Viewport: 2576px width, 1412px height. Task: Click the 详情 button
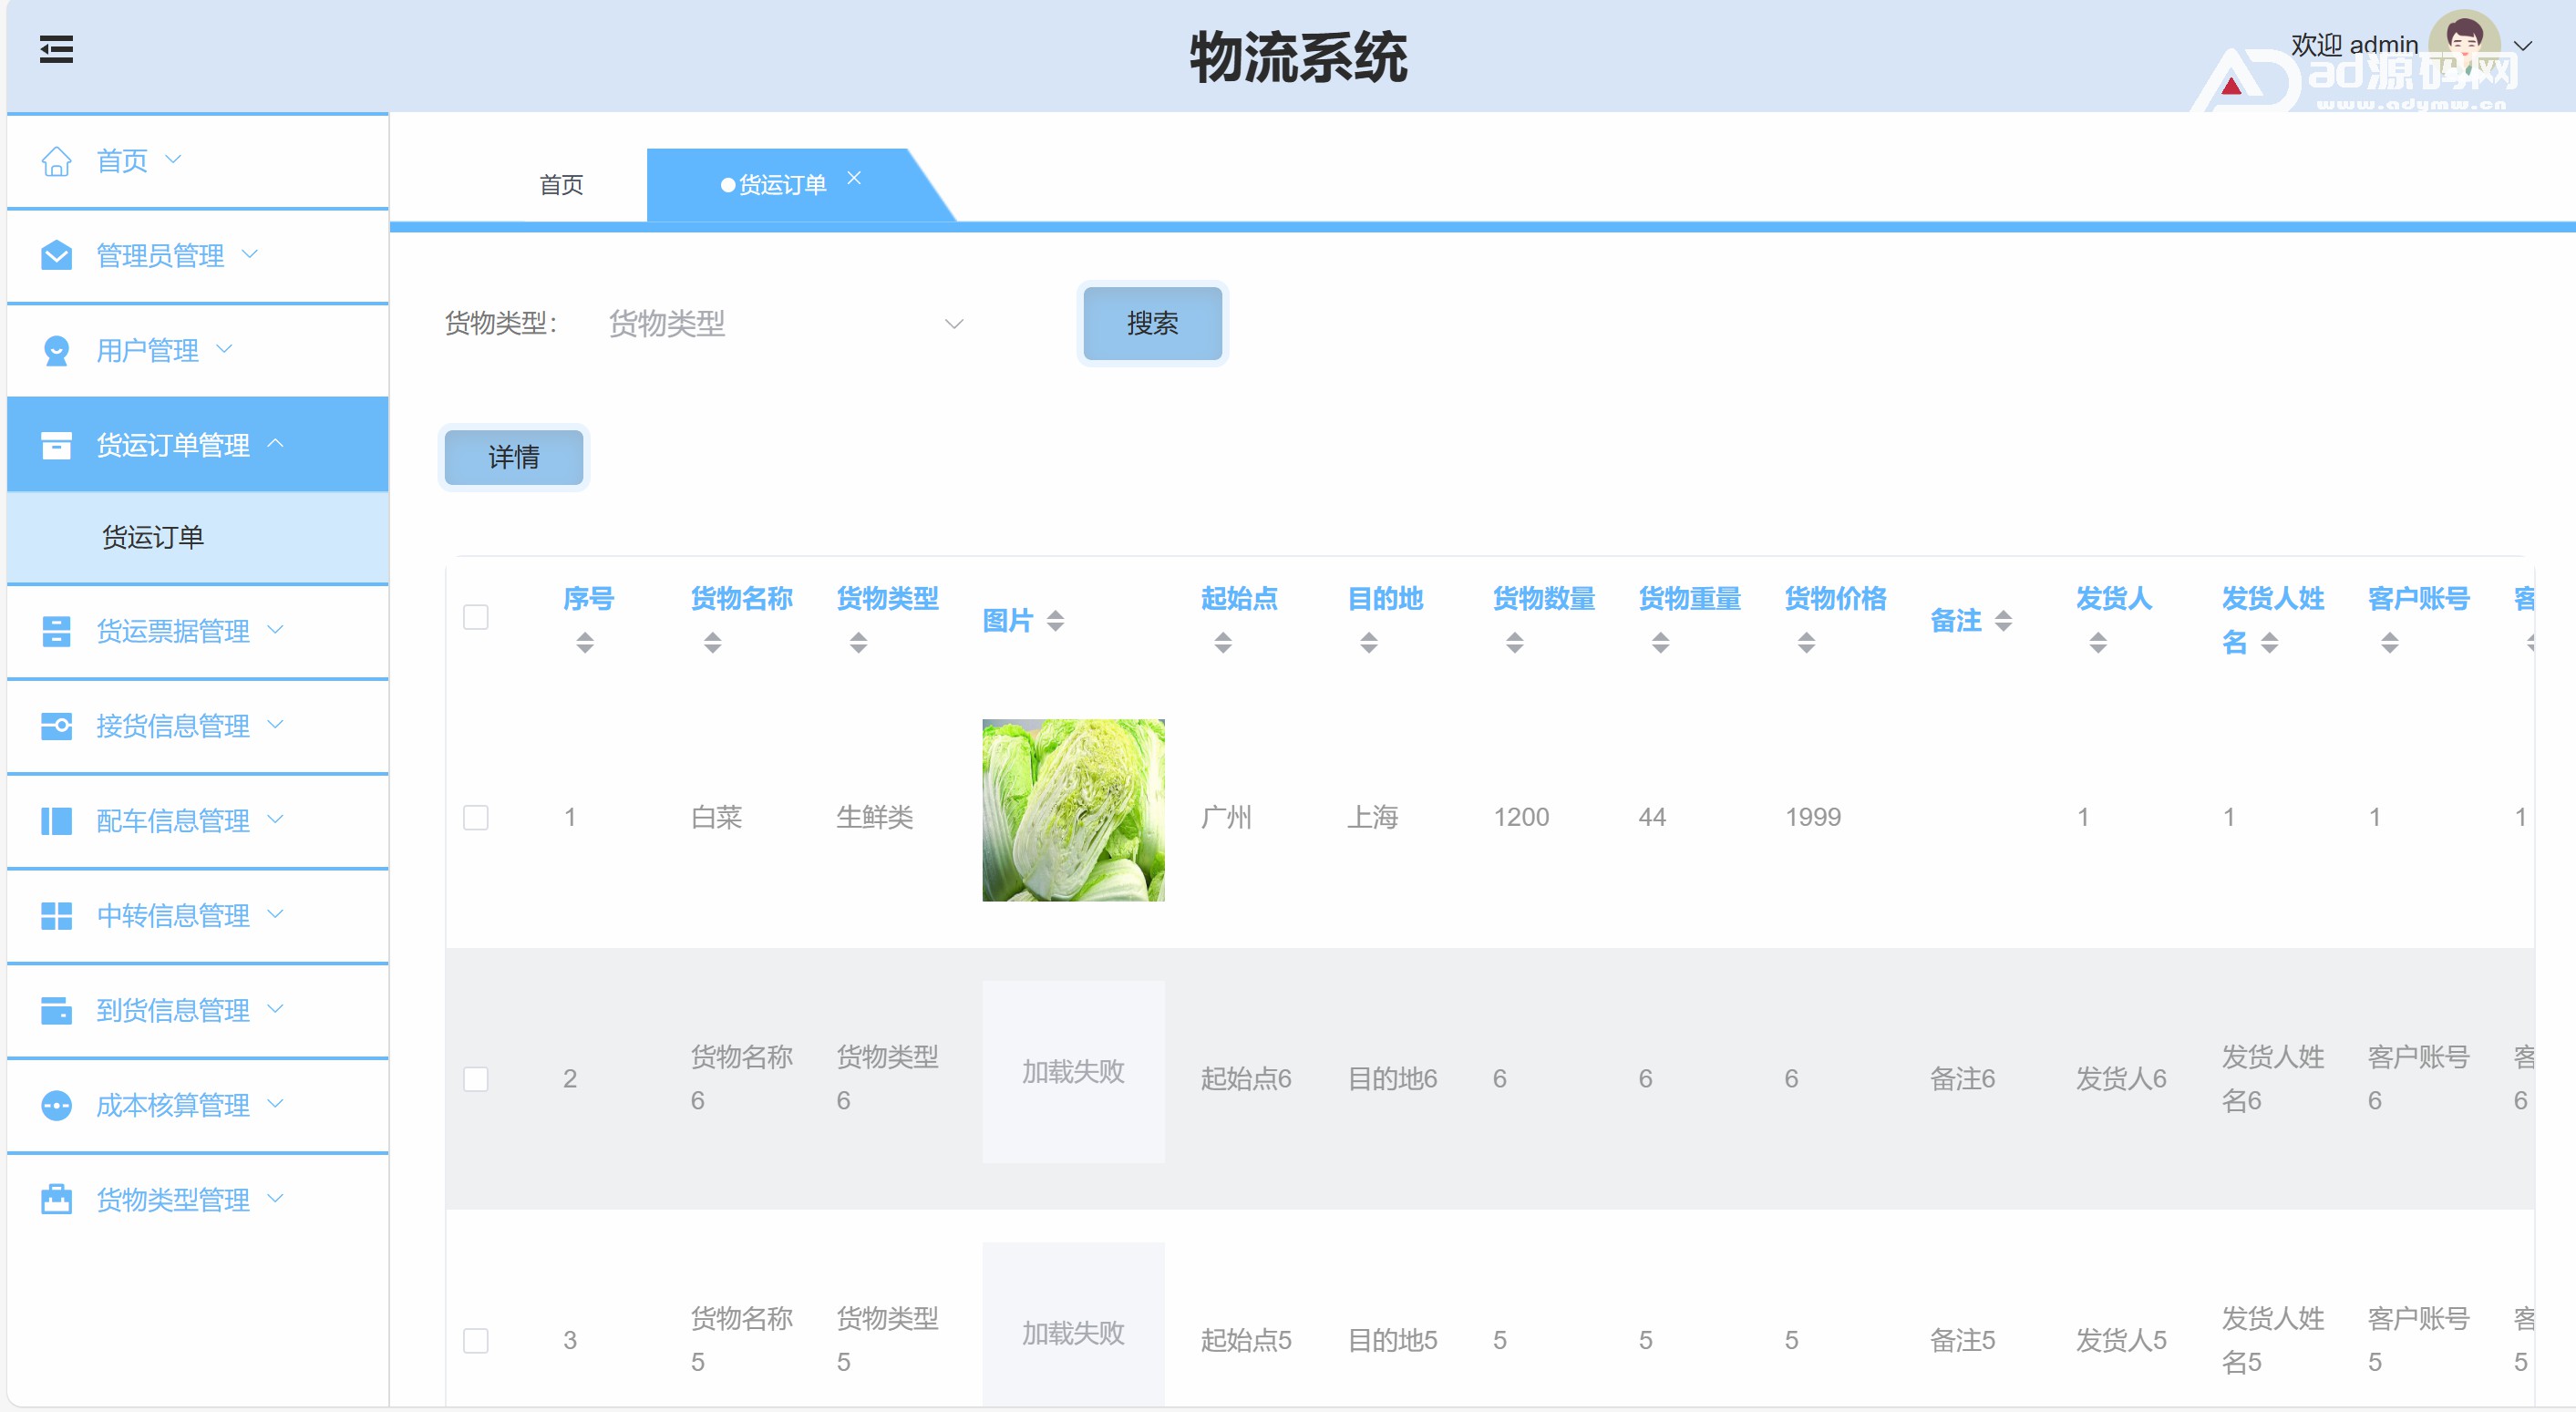point(513,458)
